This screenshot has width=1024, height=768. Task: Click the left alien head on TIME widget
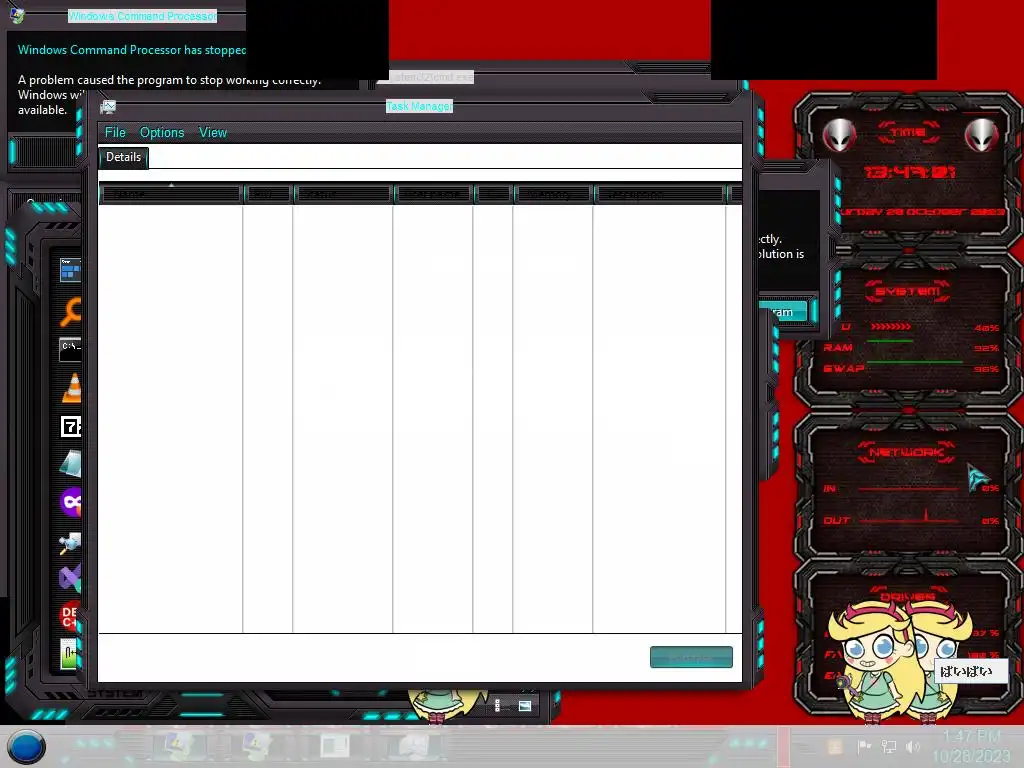click(x=839, y=136)
